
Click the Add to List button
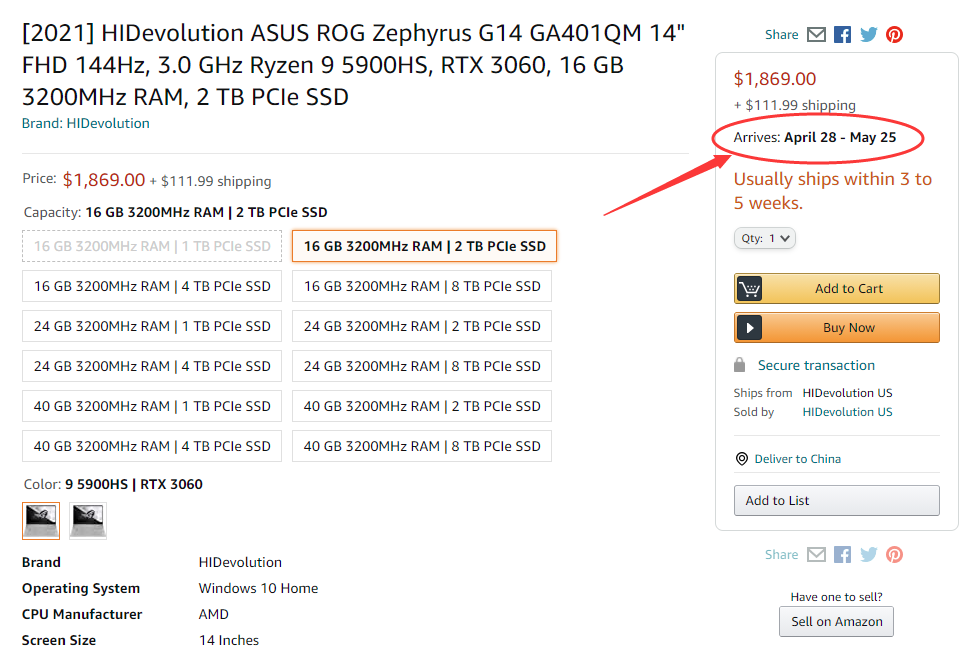coord(837,501)
